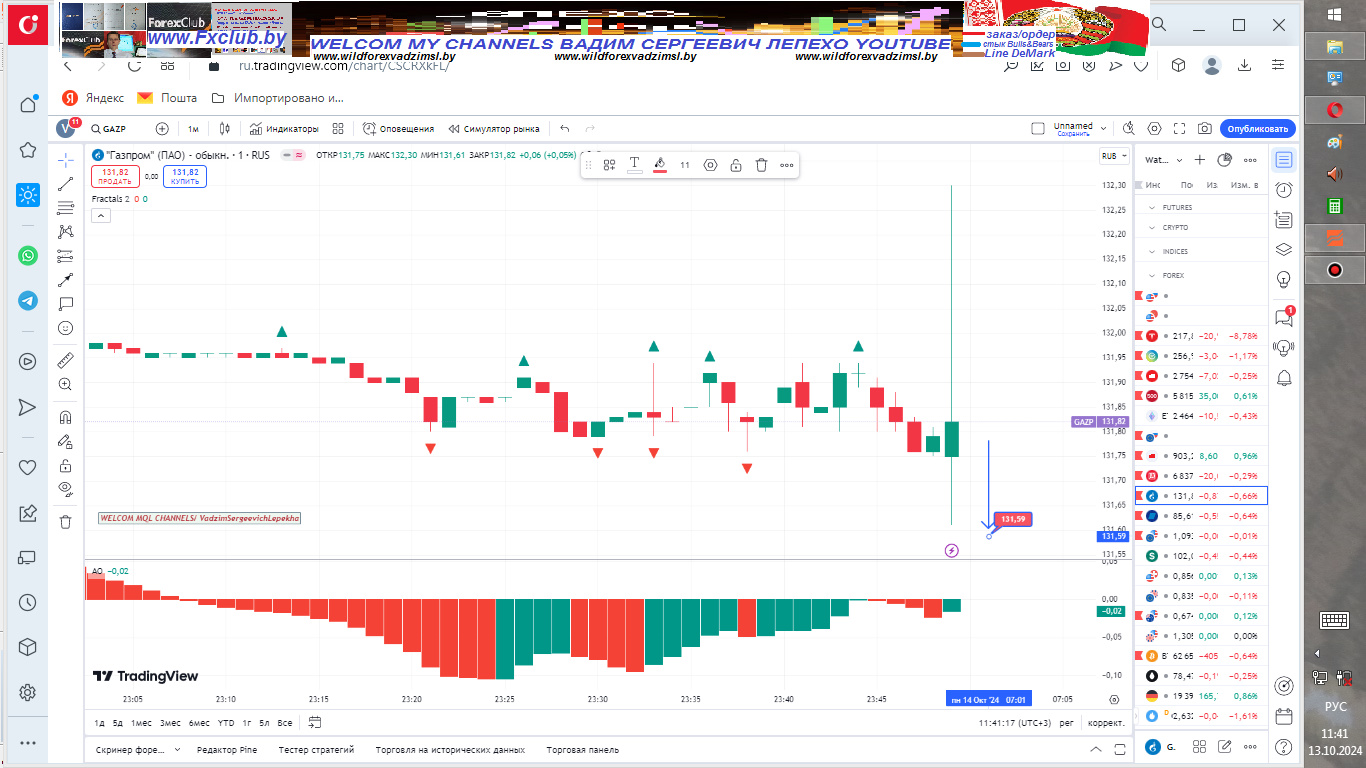Open the watchlist name dropdown

pos(1164,160)
